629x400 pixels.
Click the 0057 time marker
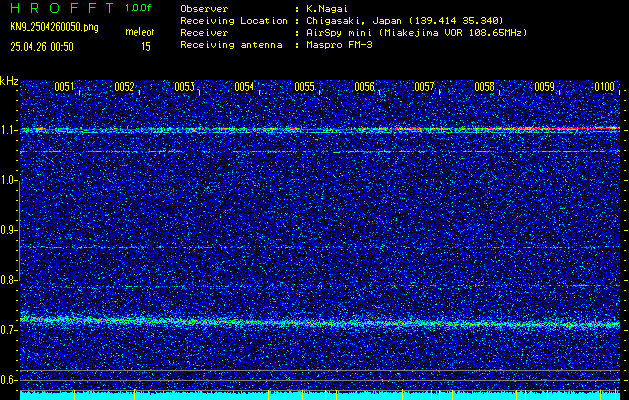click(x=424, y=87)
